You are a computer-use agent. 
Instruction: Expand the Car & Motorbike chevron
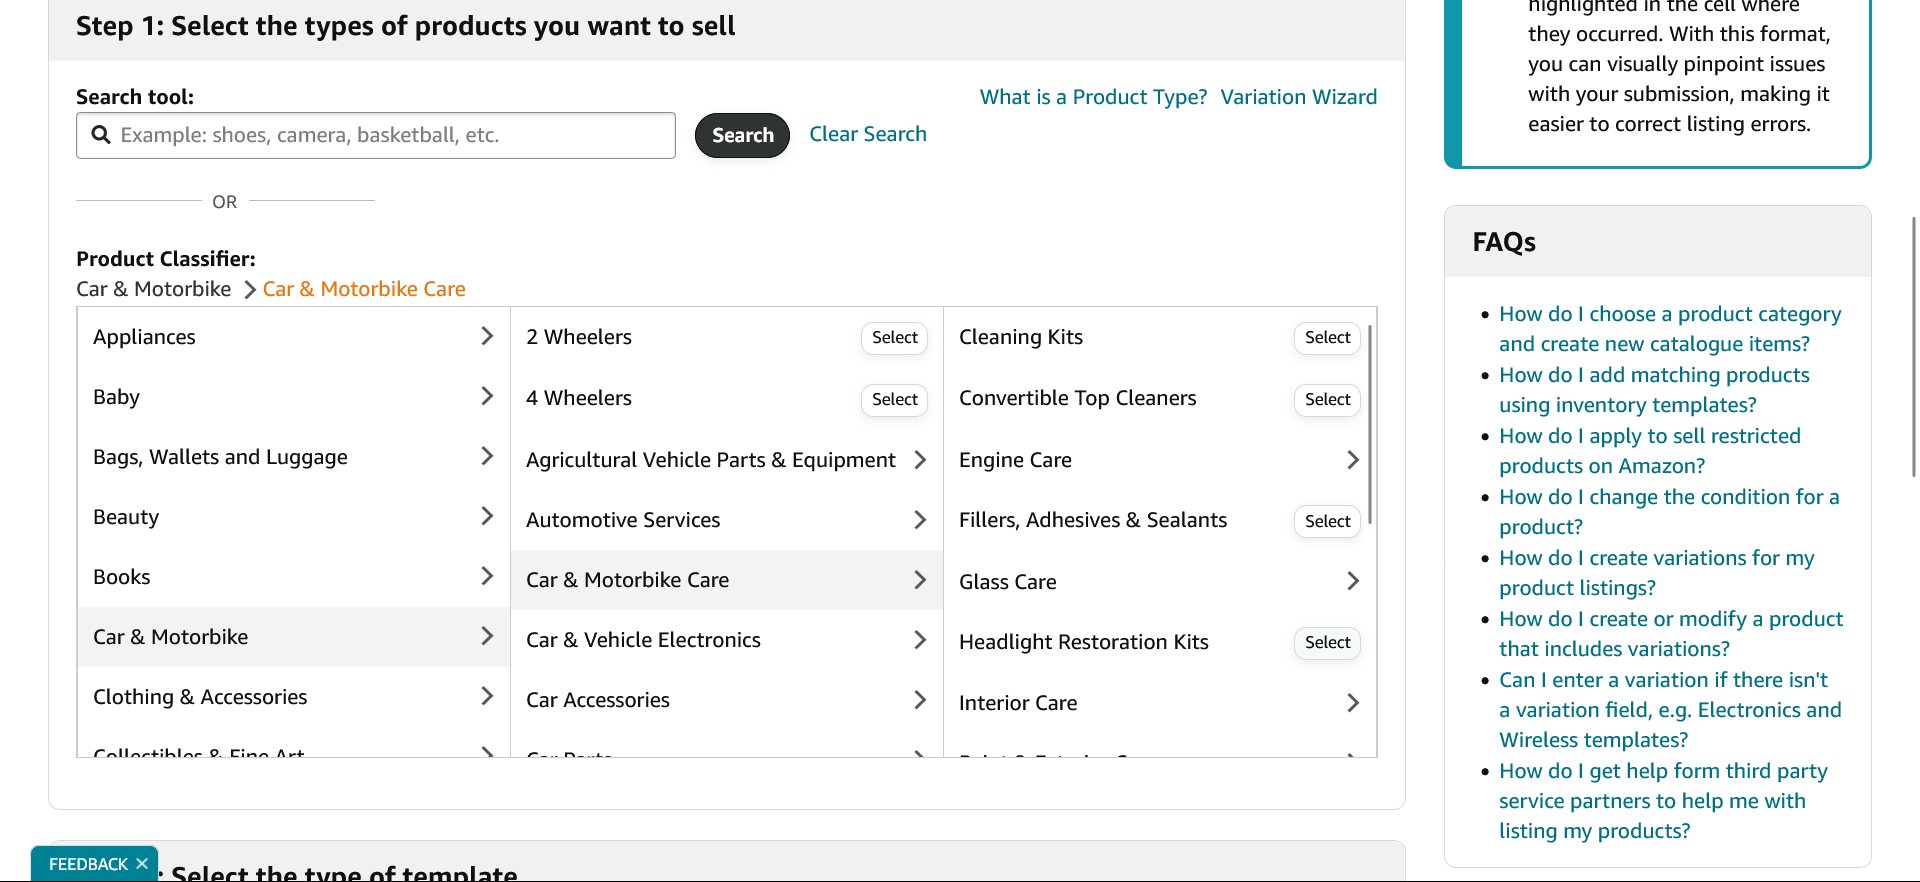tap(487, 636)
